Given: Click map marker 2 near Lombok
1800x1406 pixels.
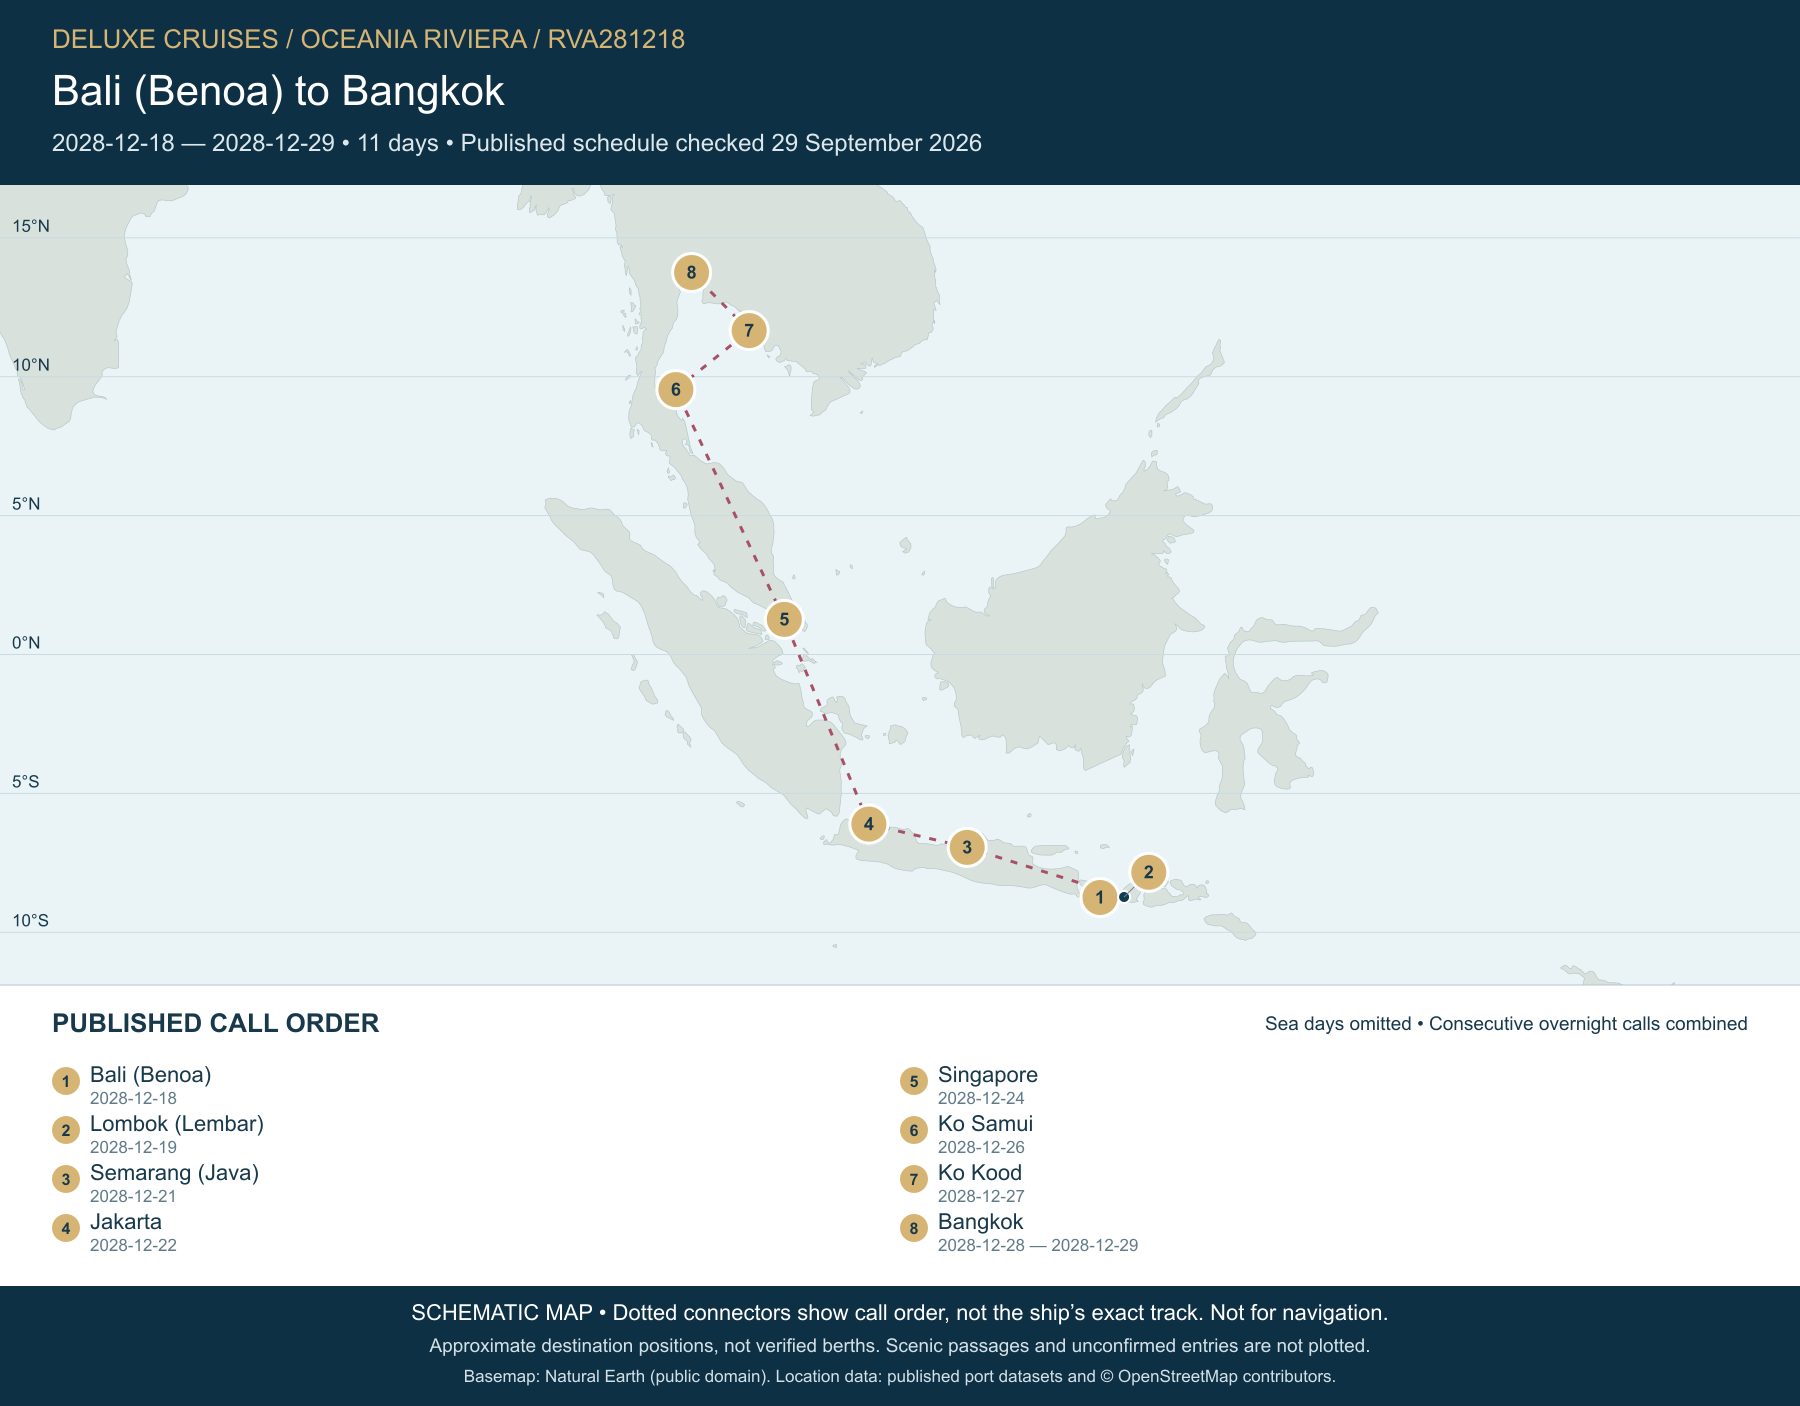Looking at the screenshot, I should pos(1148,872).
